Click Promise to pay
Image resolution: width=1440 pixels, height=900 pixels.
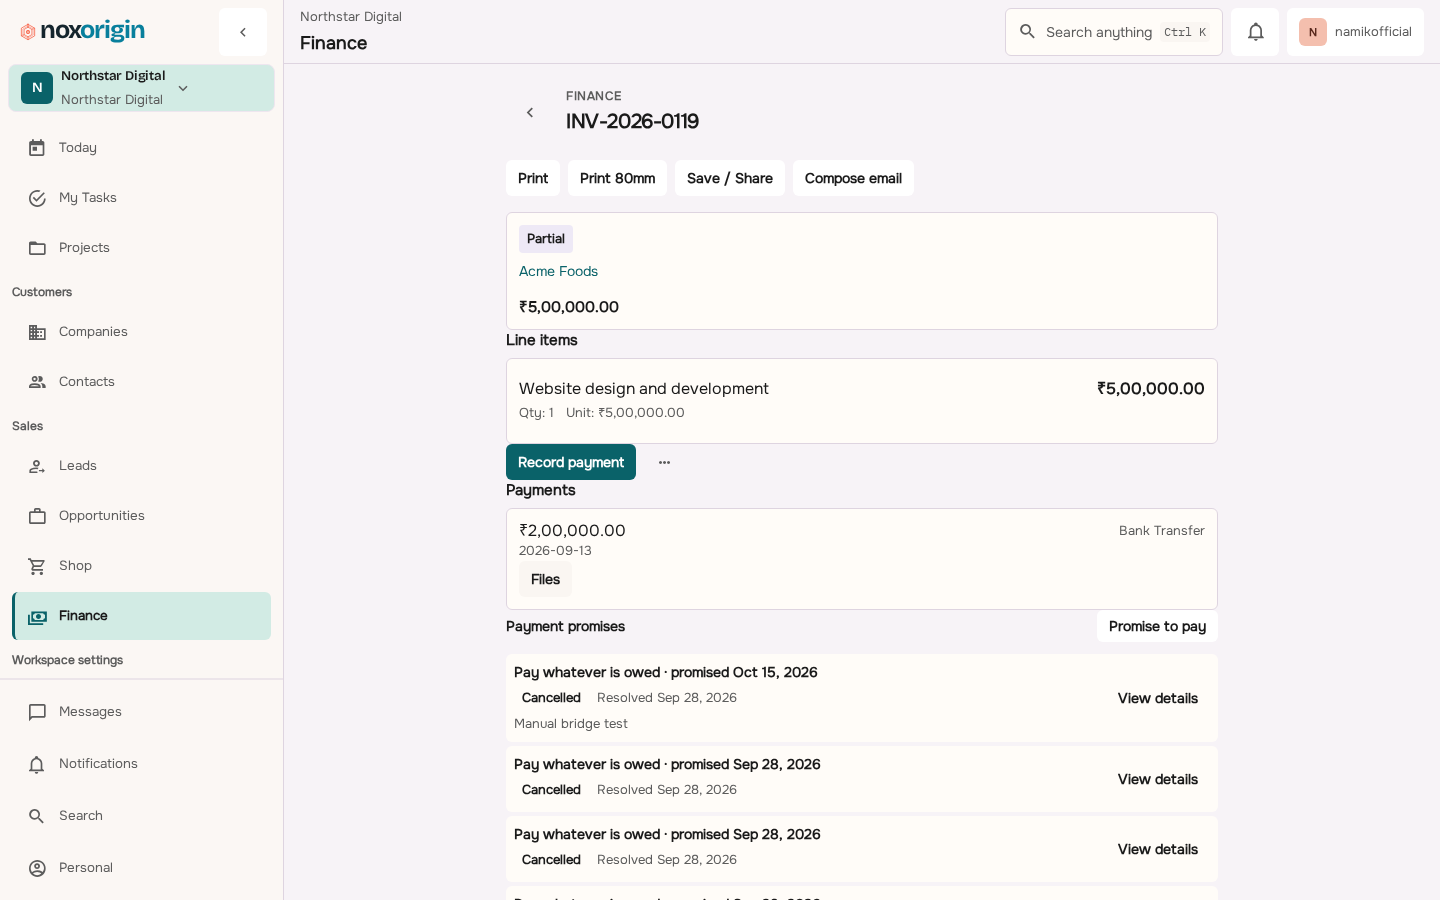tap(1157, 626)
